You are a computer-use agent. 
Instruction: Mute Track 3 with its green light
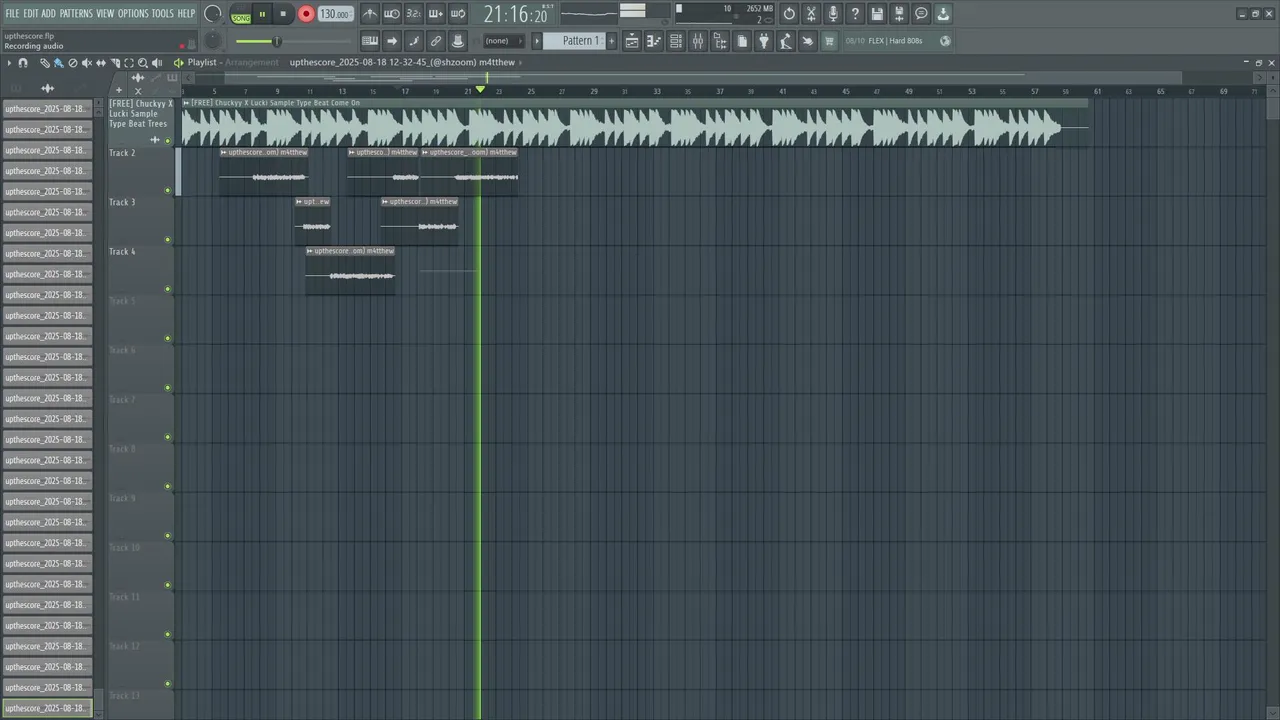[x=168, y=239]
